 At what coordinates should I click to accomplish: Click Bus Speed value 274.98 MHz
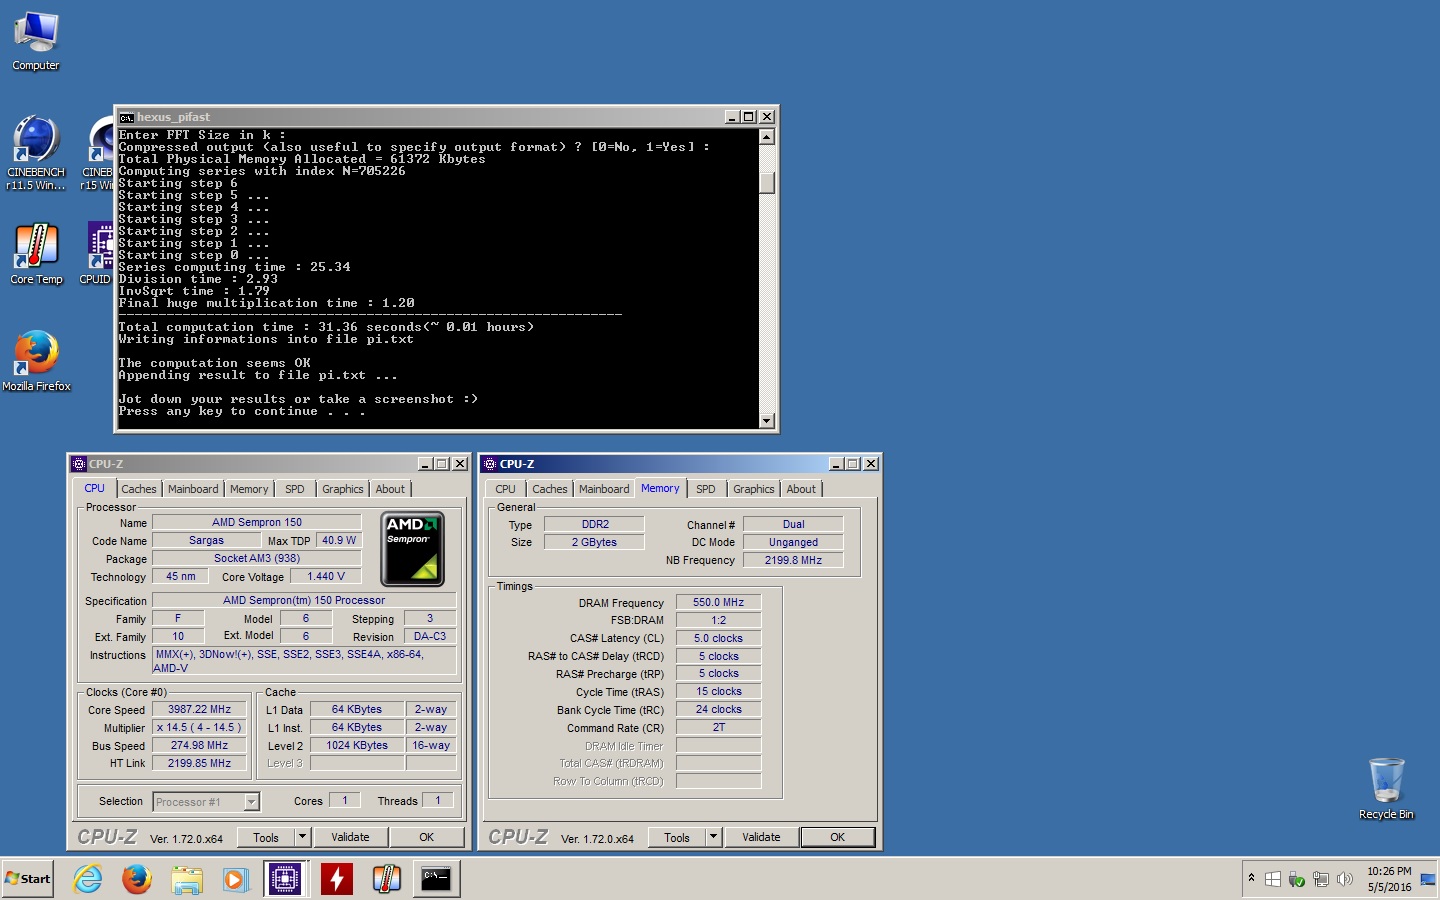coord(199,745)
